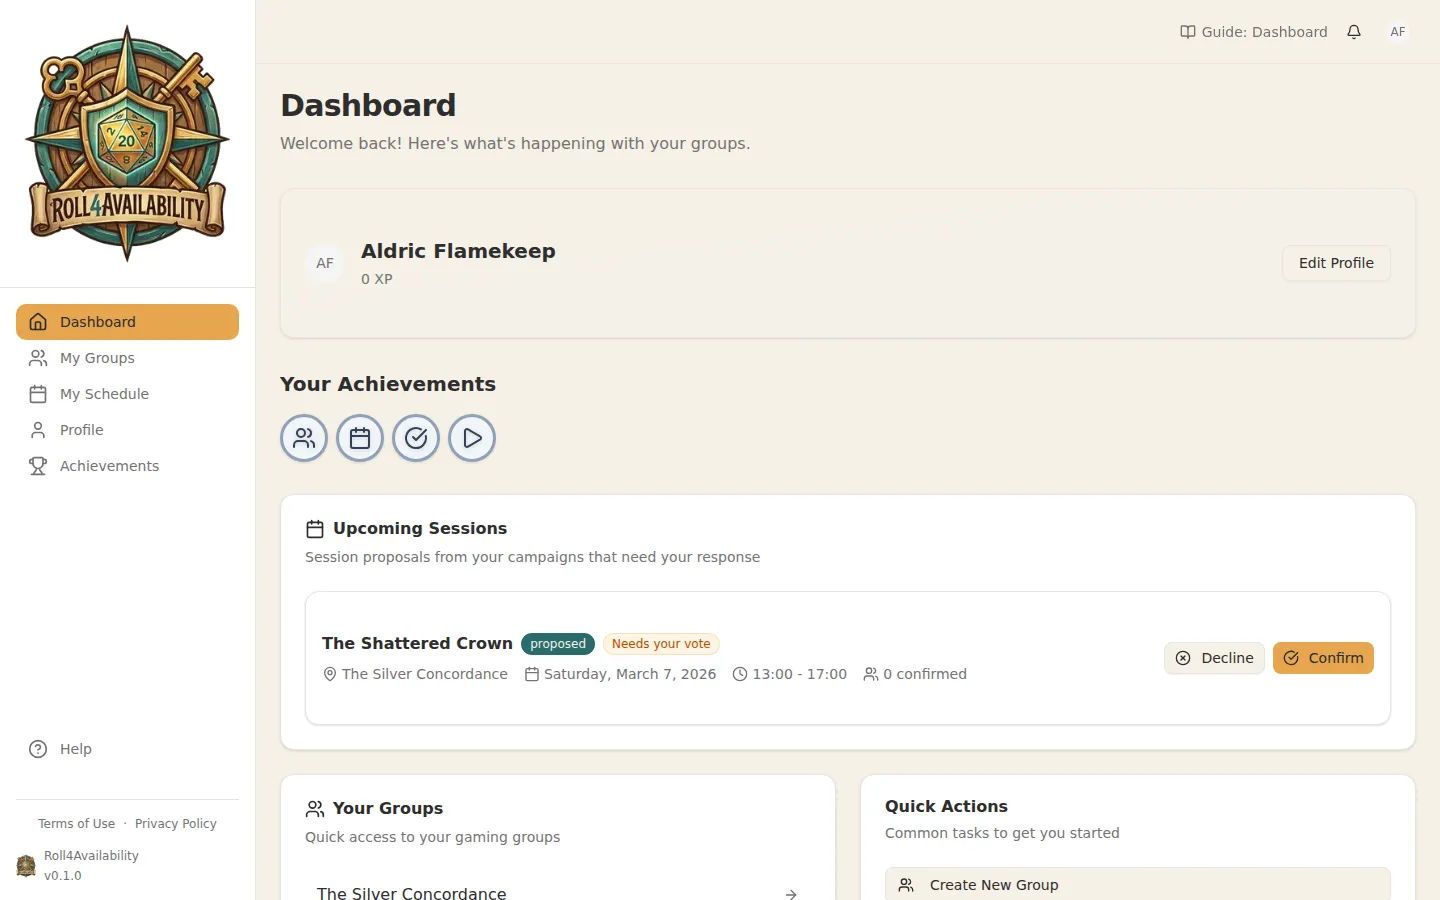Open the Profile page from the sidebar
1440x900 pixels.
click(81, 429)
